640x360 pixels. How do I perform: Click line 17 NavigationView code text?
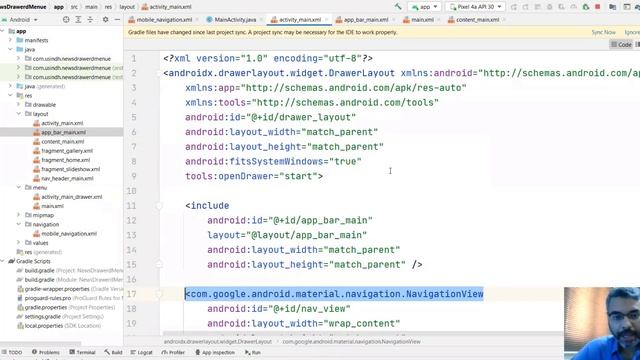pos(334,294)
